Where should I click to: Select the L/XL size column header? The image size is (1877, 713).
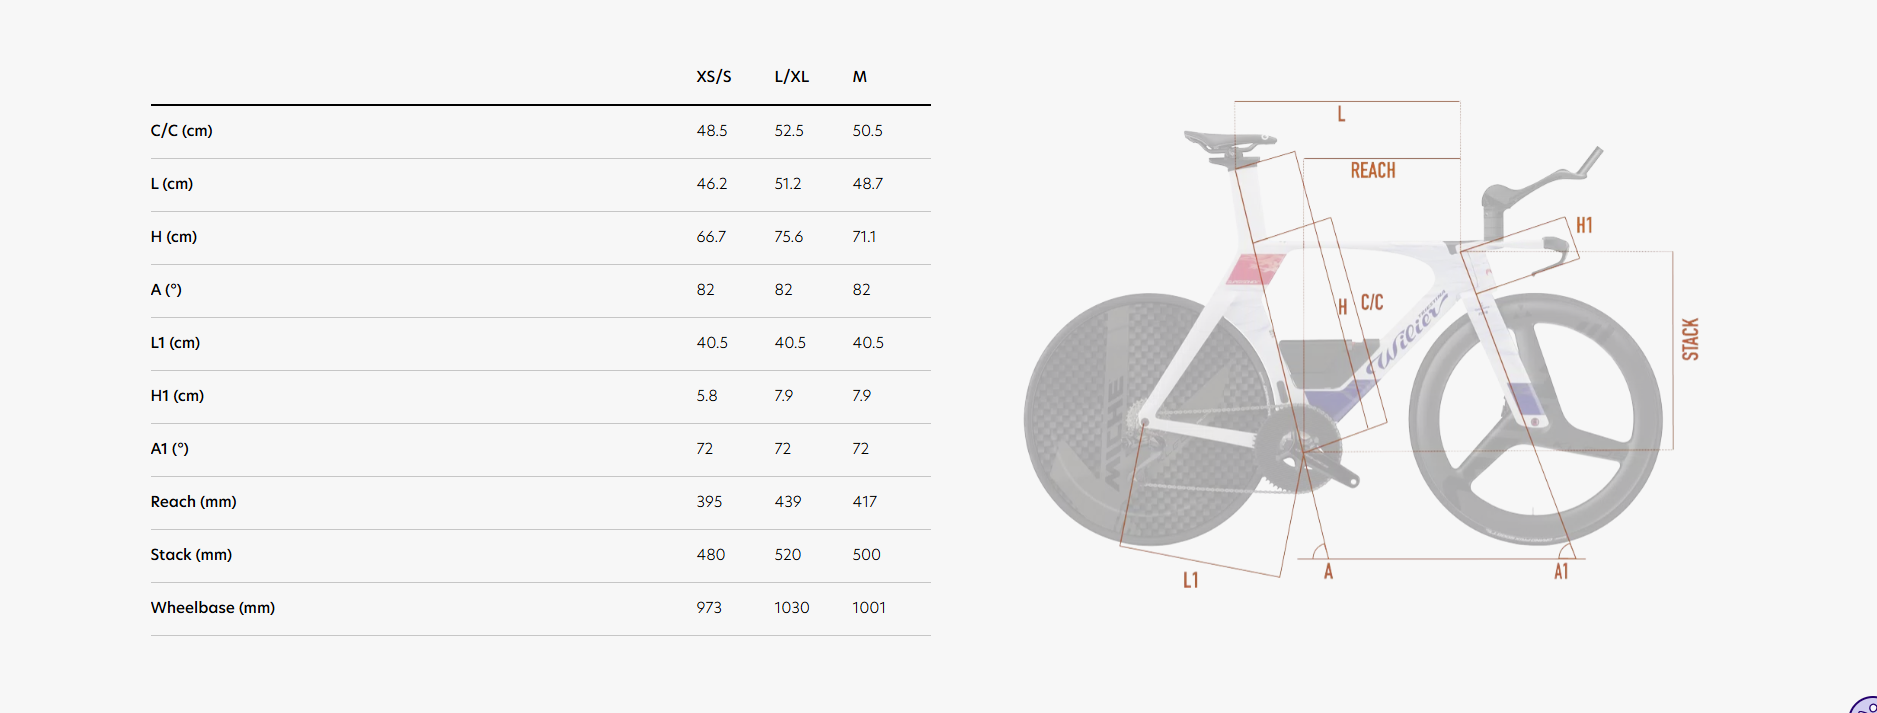coord(791,77)
